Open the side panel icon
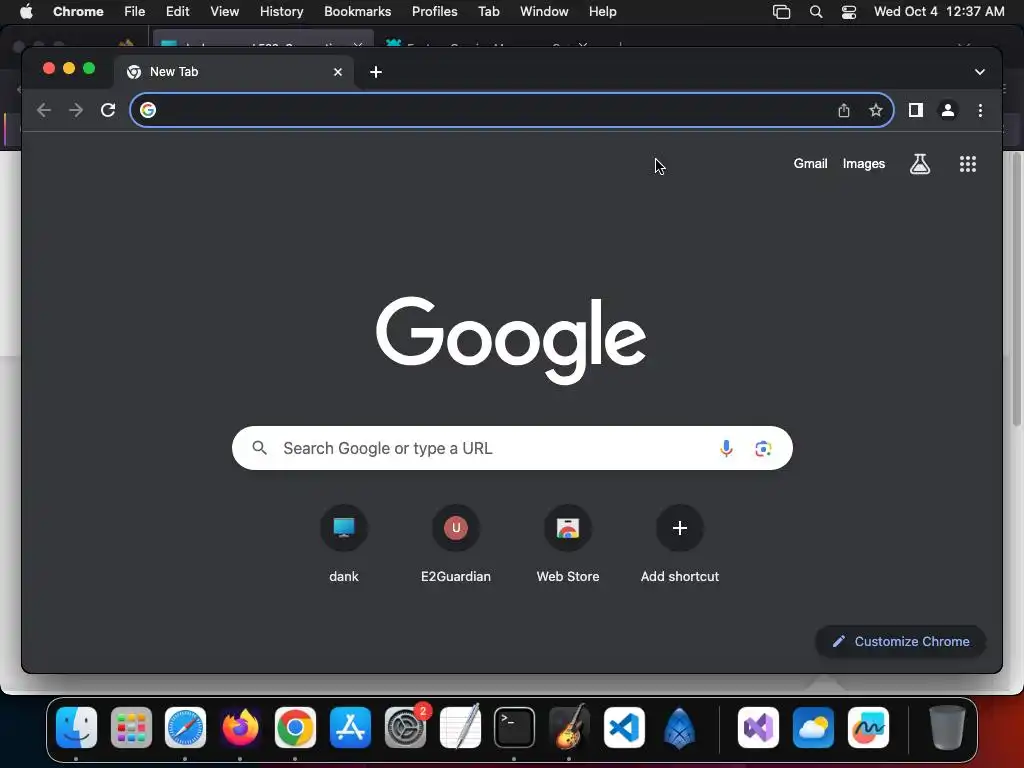 coord(916,110)
